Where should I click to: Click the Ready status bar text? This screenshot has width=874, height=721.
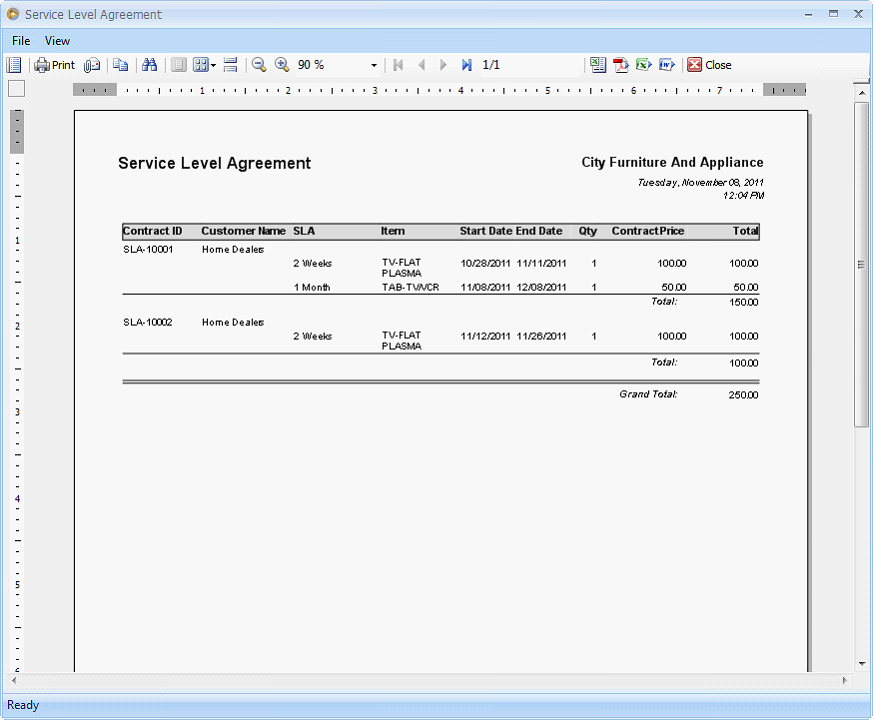(x=23, y=705)
